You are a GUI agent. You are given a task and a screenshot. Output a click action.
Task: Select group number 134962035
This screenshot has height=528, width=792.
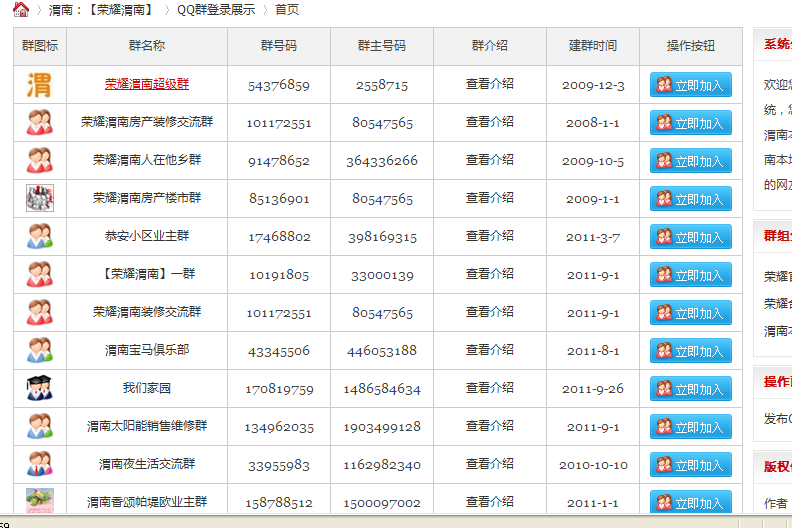[279, 427]
